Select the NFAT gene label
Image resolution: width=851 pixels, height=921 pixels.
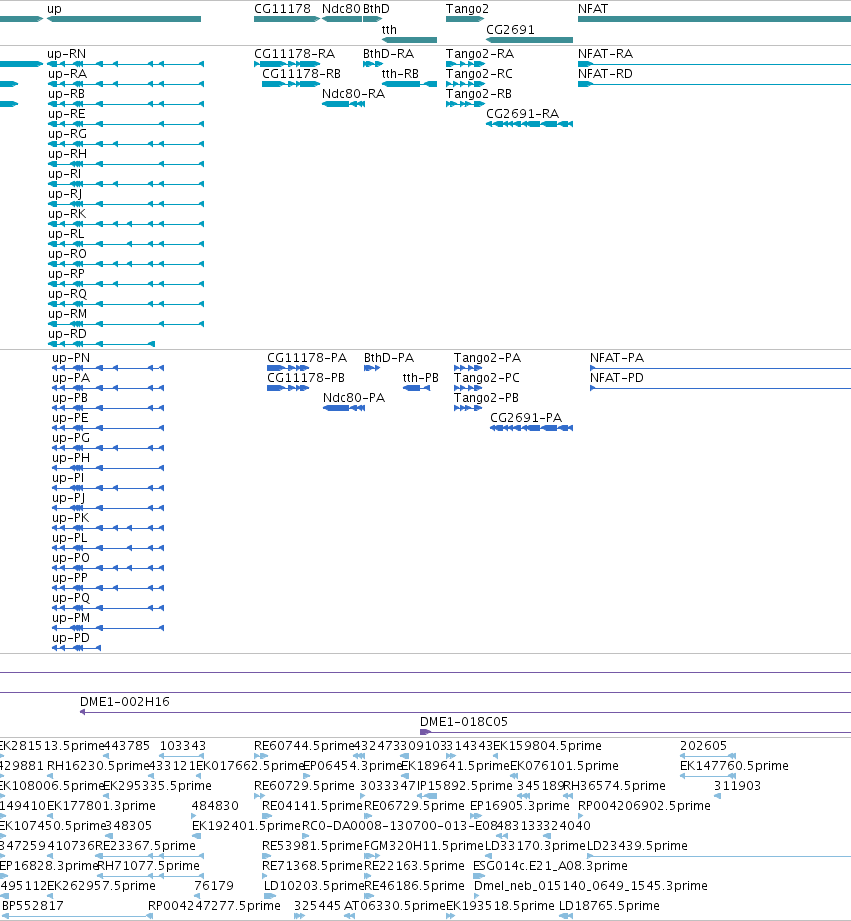click(x=593, y=9)
